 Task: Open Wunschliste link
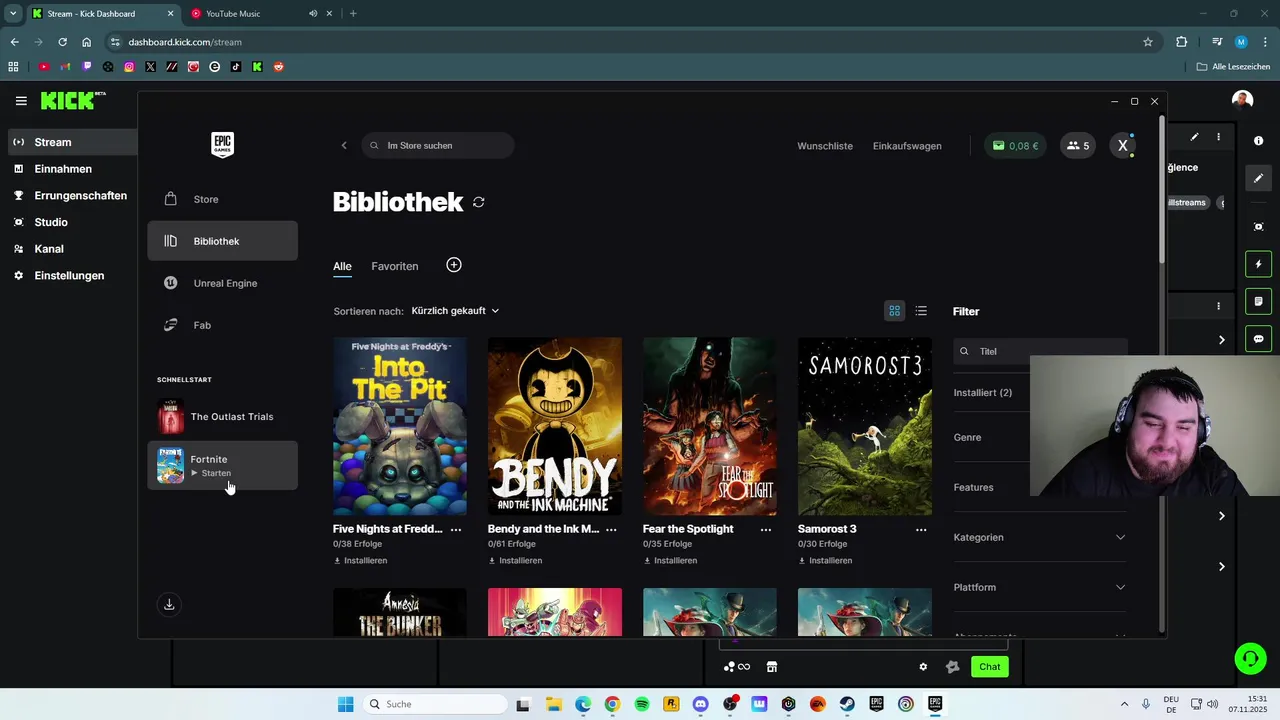825,146
